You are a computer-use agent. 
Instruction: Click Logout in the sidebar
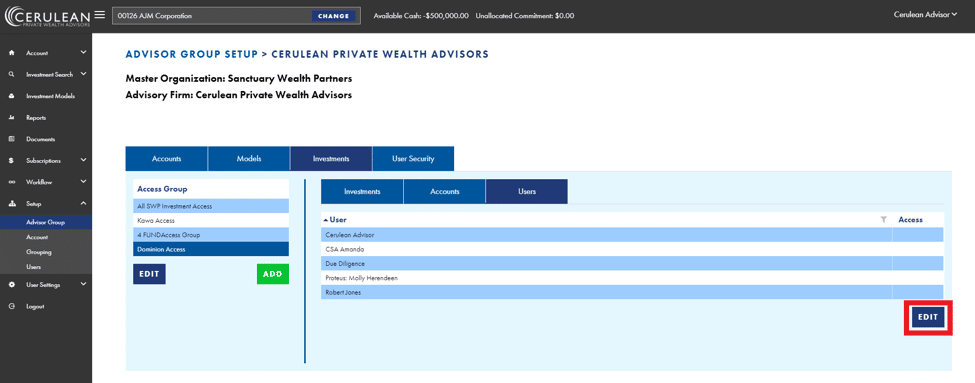click(35, 307)
